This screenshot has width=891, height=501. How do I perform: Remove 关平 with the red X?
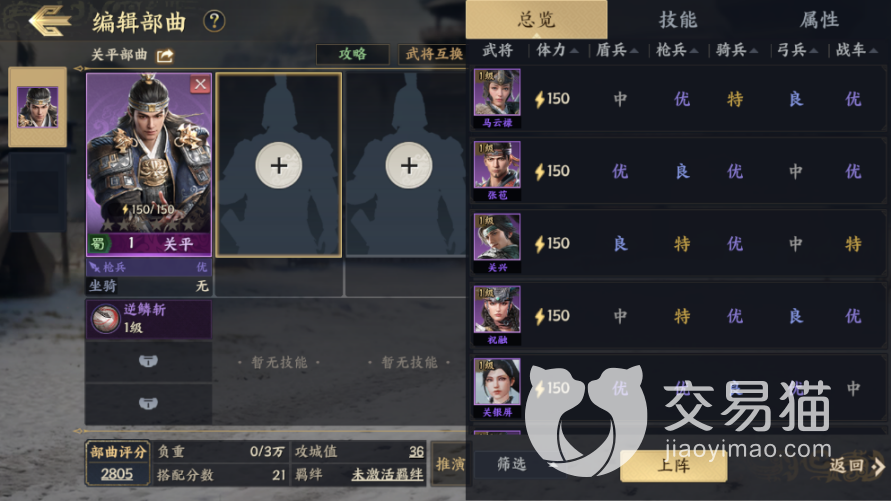(200, 84)
